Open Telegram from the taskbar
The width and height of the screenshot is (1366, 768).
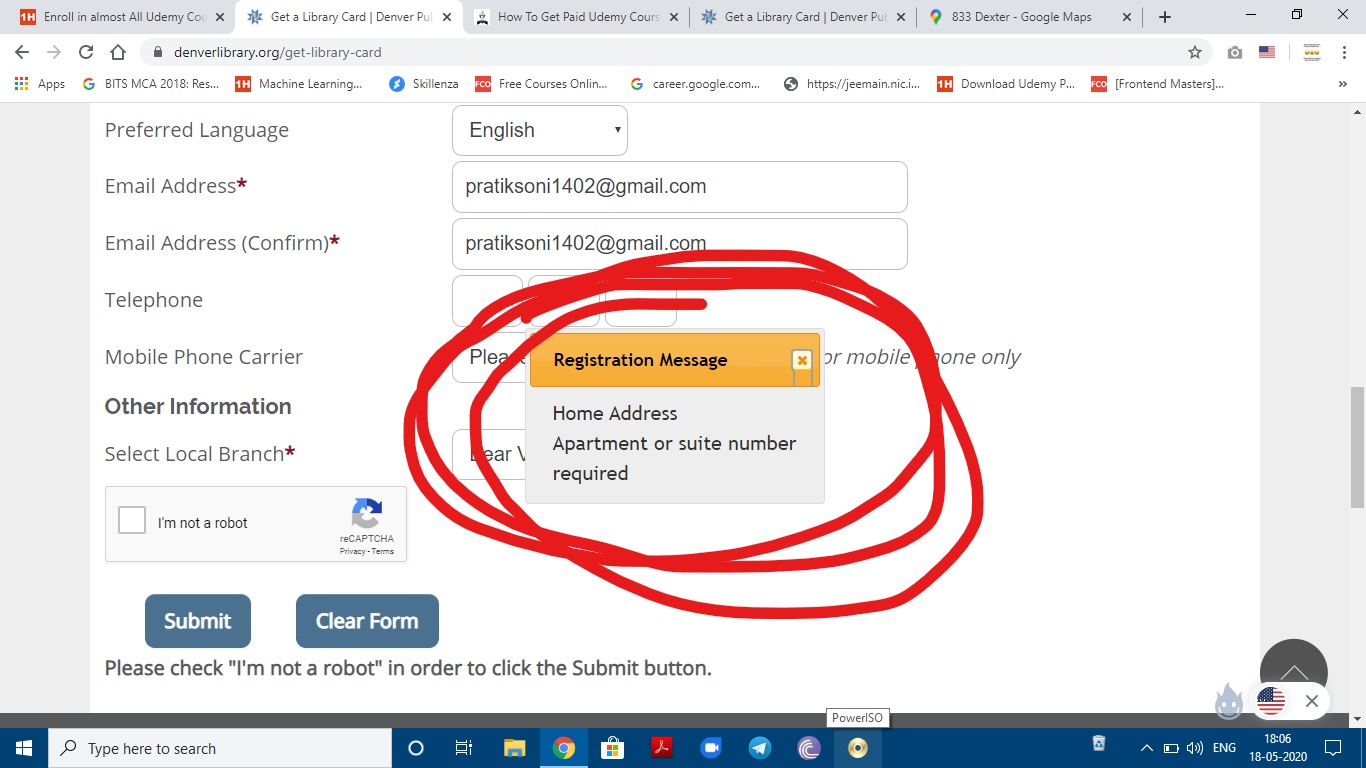pos(759,748)
